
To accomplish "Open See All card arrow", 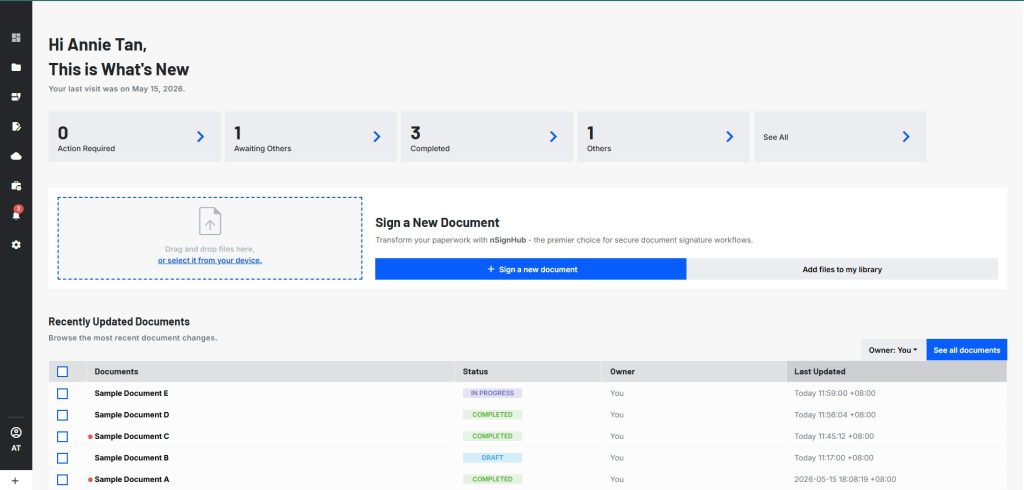I will pyautogui.click(x=906, y=137).
